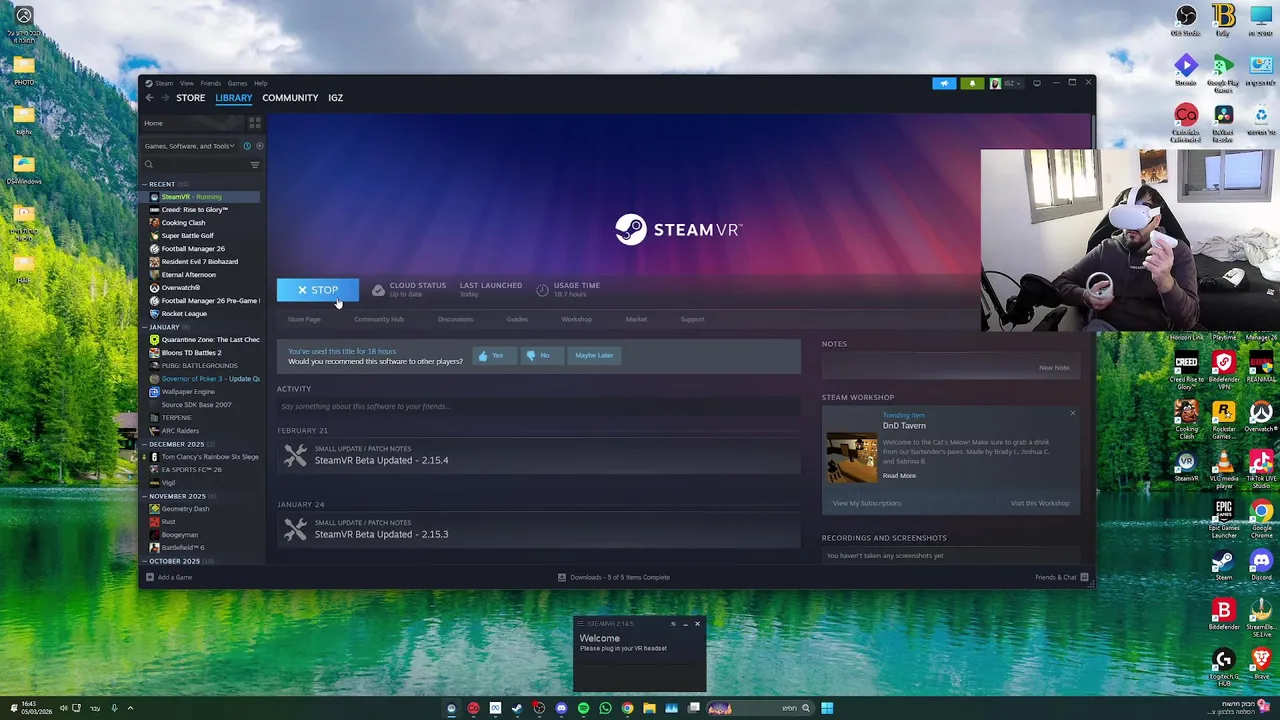The height and width of the screenshot is (720, 1280).
Task: Open the Discussions link
Action: point(455,319)
